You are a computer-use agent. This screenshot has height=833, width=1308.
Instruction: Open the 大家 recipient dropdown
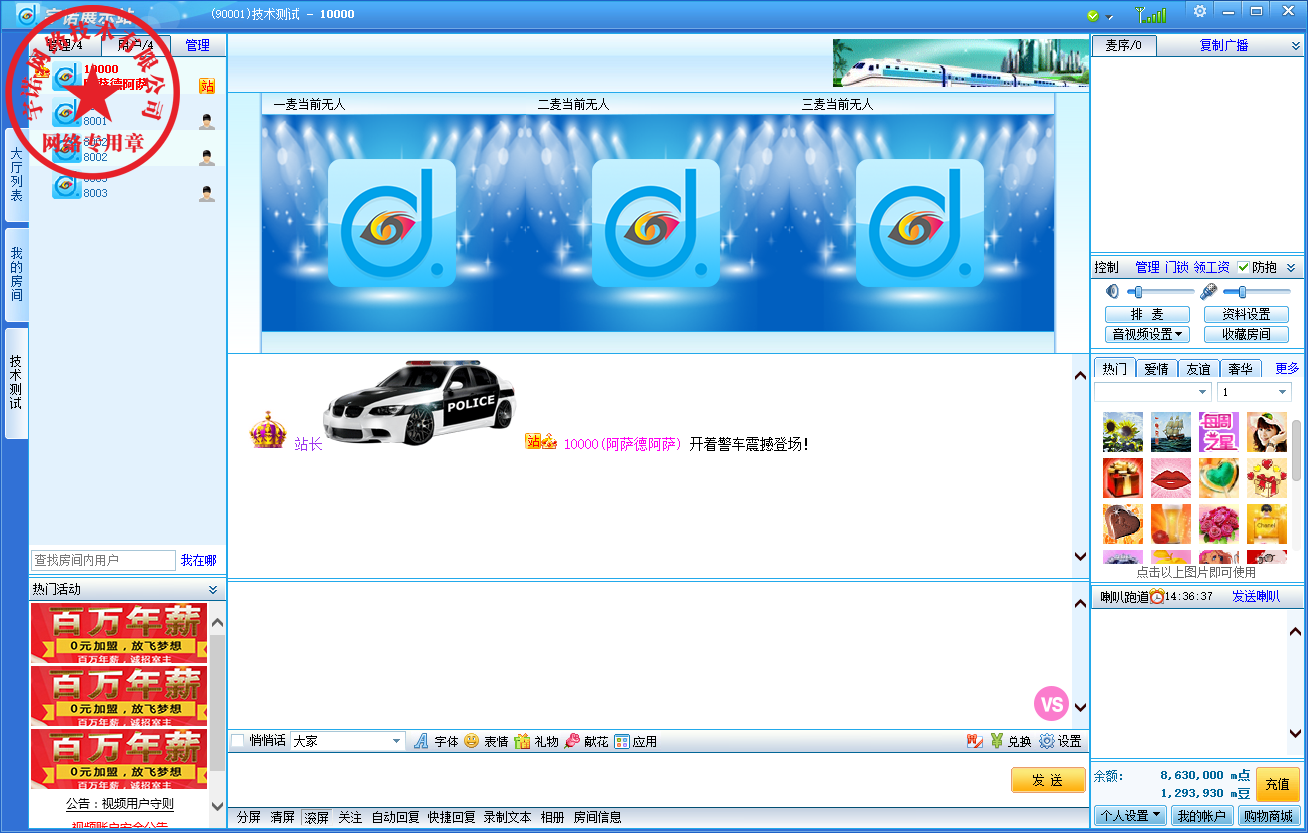(x=347, y=741)
